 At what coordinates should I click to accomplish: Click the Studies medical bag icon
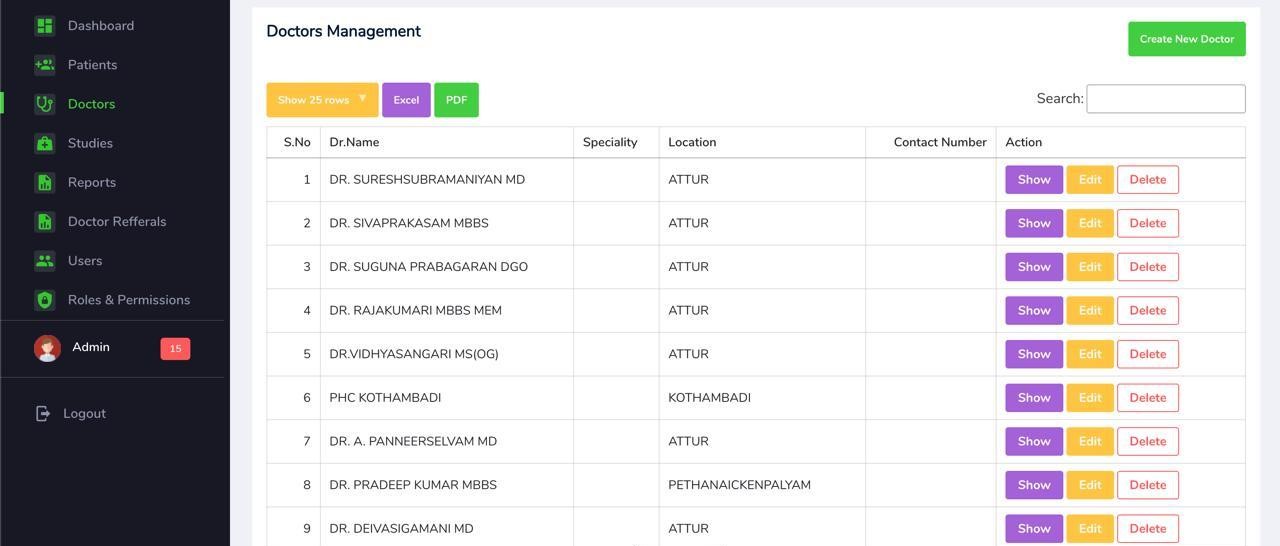(44, 143)
